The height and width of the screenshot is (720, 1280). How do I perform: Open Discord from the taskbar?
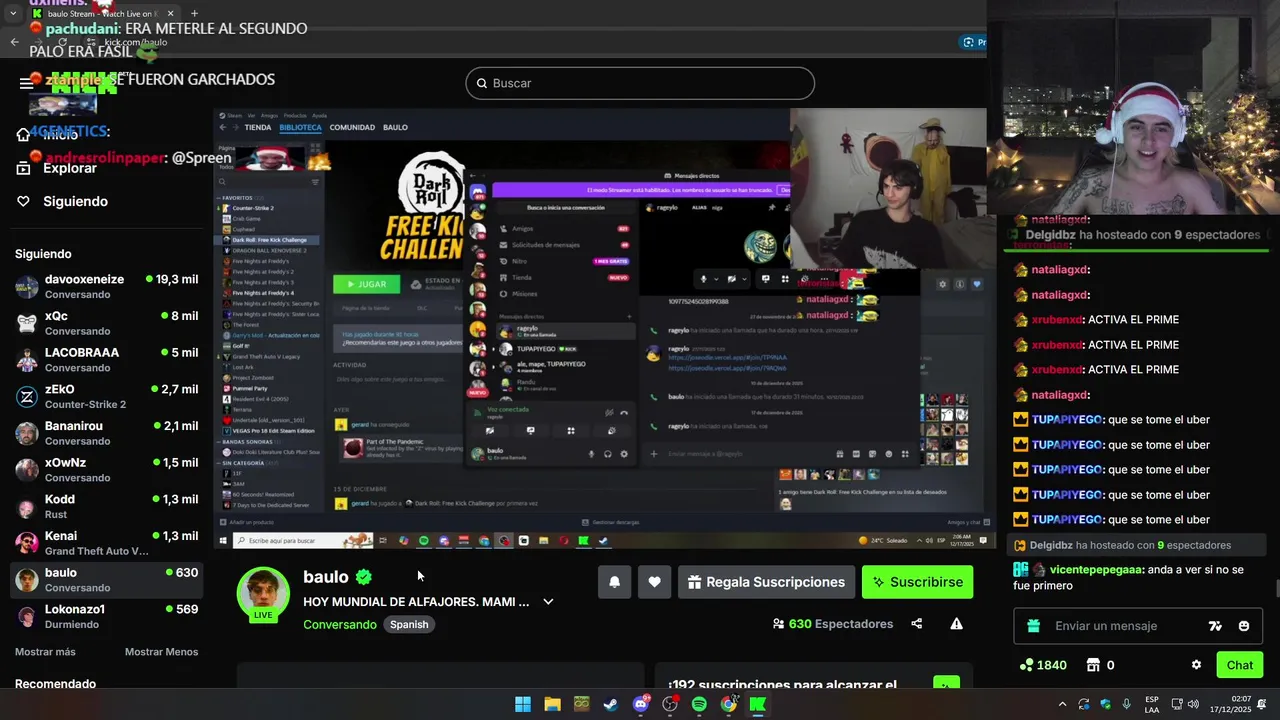pyautogui.click(x=641, y=704)
